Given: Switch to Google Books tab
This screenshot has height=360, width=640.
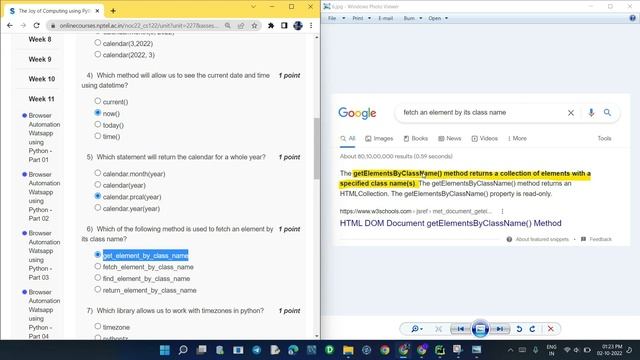Looking at the screenshot, I should coord(416,138).
